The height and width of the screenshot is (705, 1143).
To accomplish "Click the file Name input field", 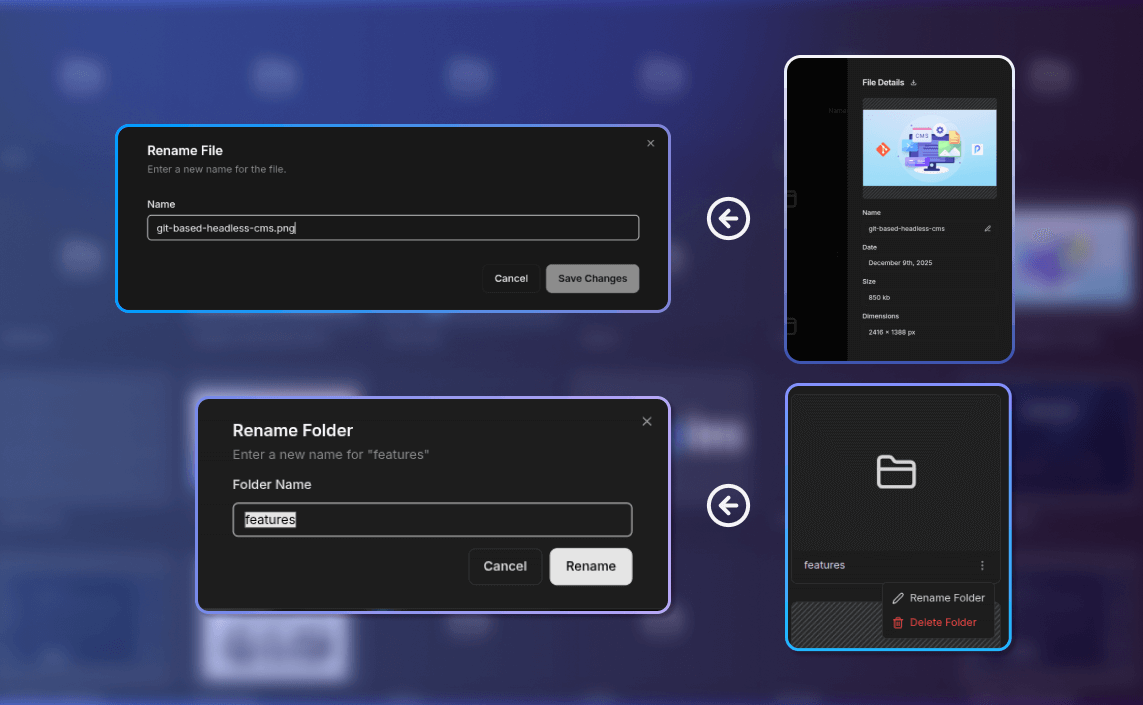I will click(x=392, y=228).
